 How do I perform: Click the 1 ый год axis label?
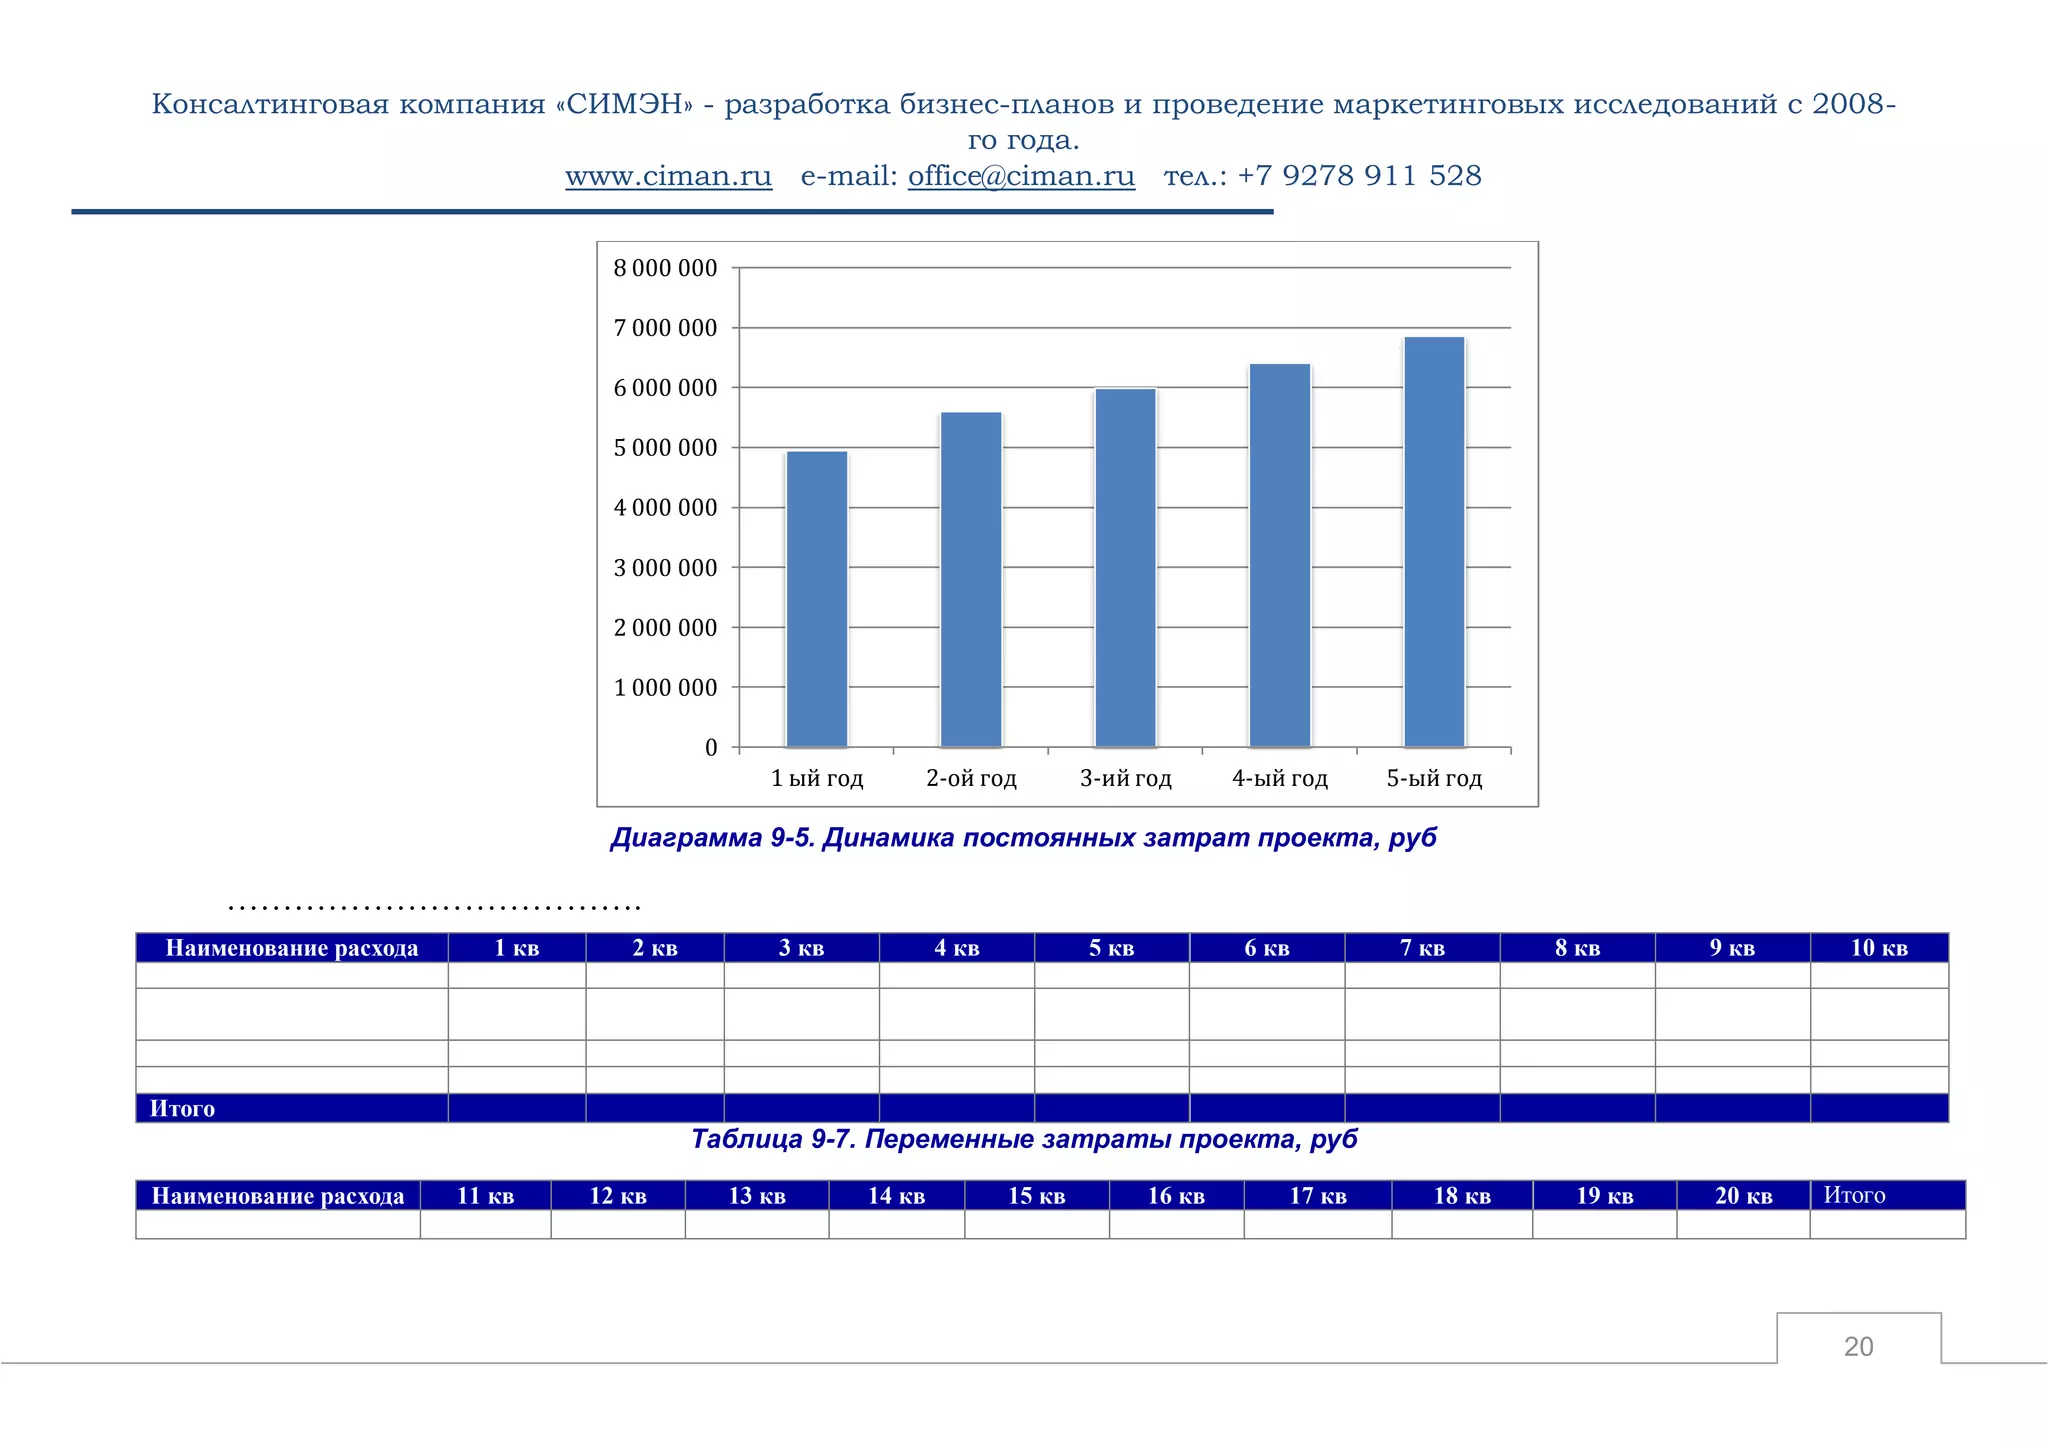point(817,778)
